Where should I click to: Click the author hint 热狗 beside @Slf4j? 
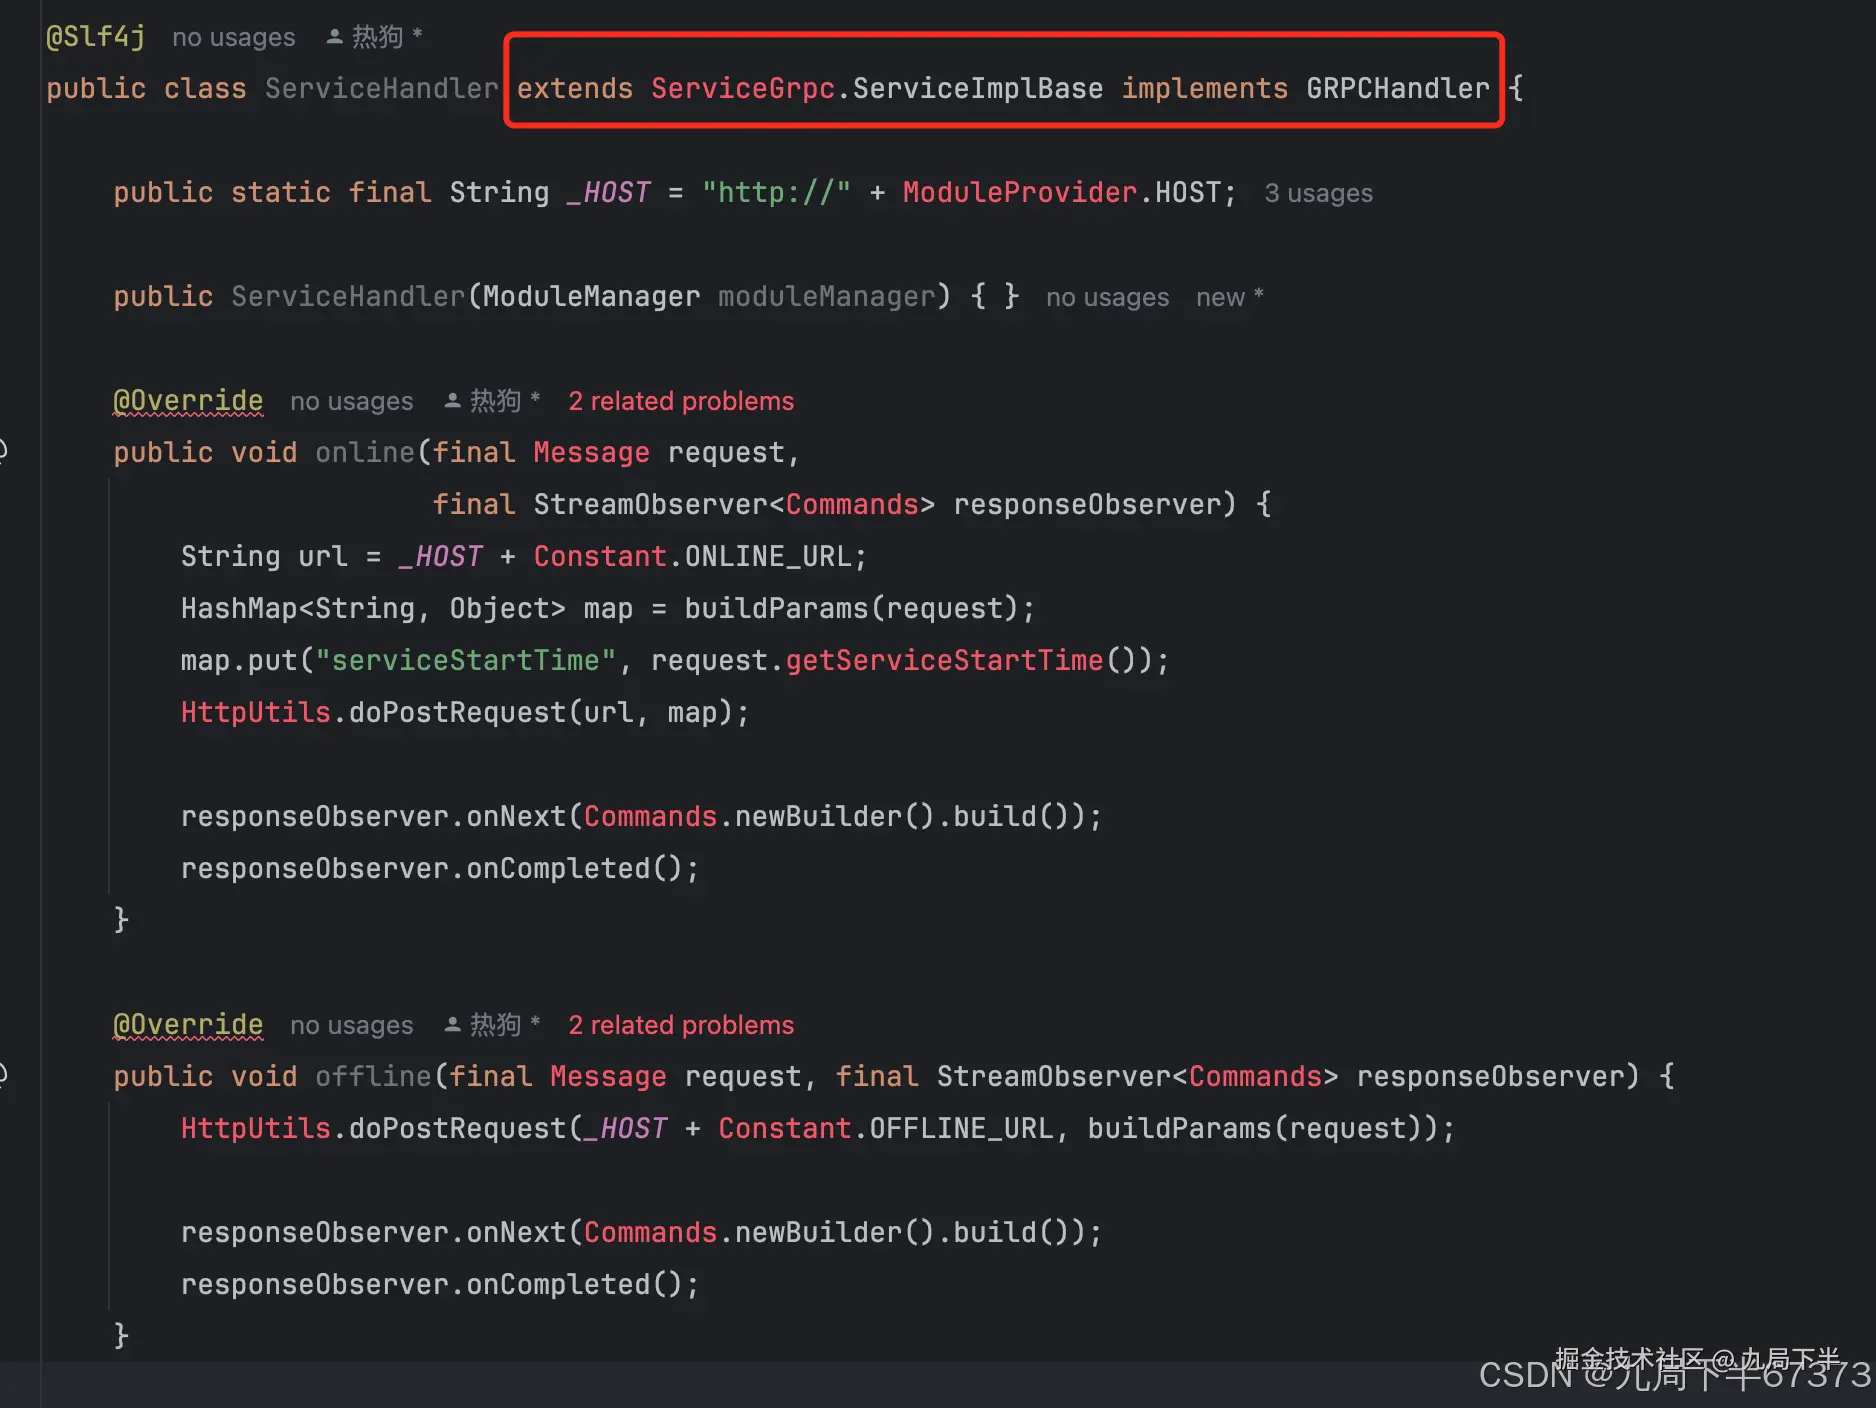(x=376, y=37)
